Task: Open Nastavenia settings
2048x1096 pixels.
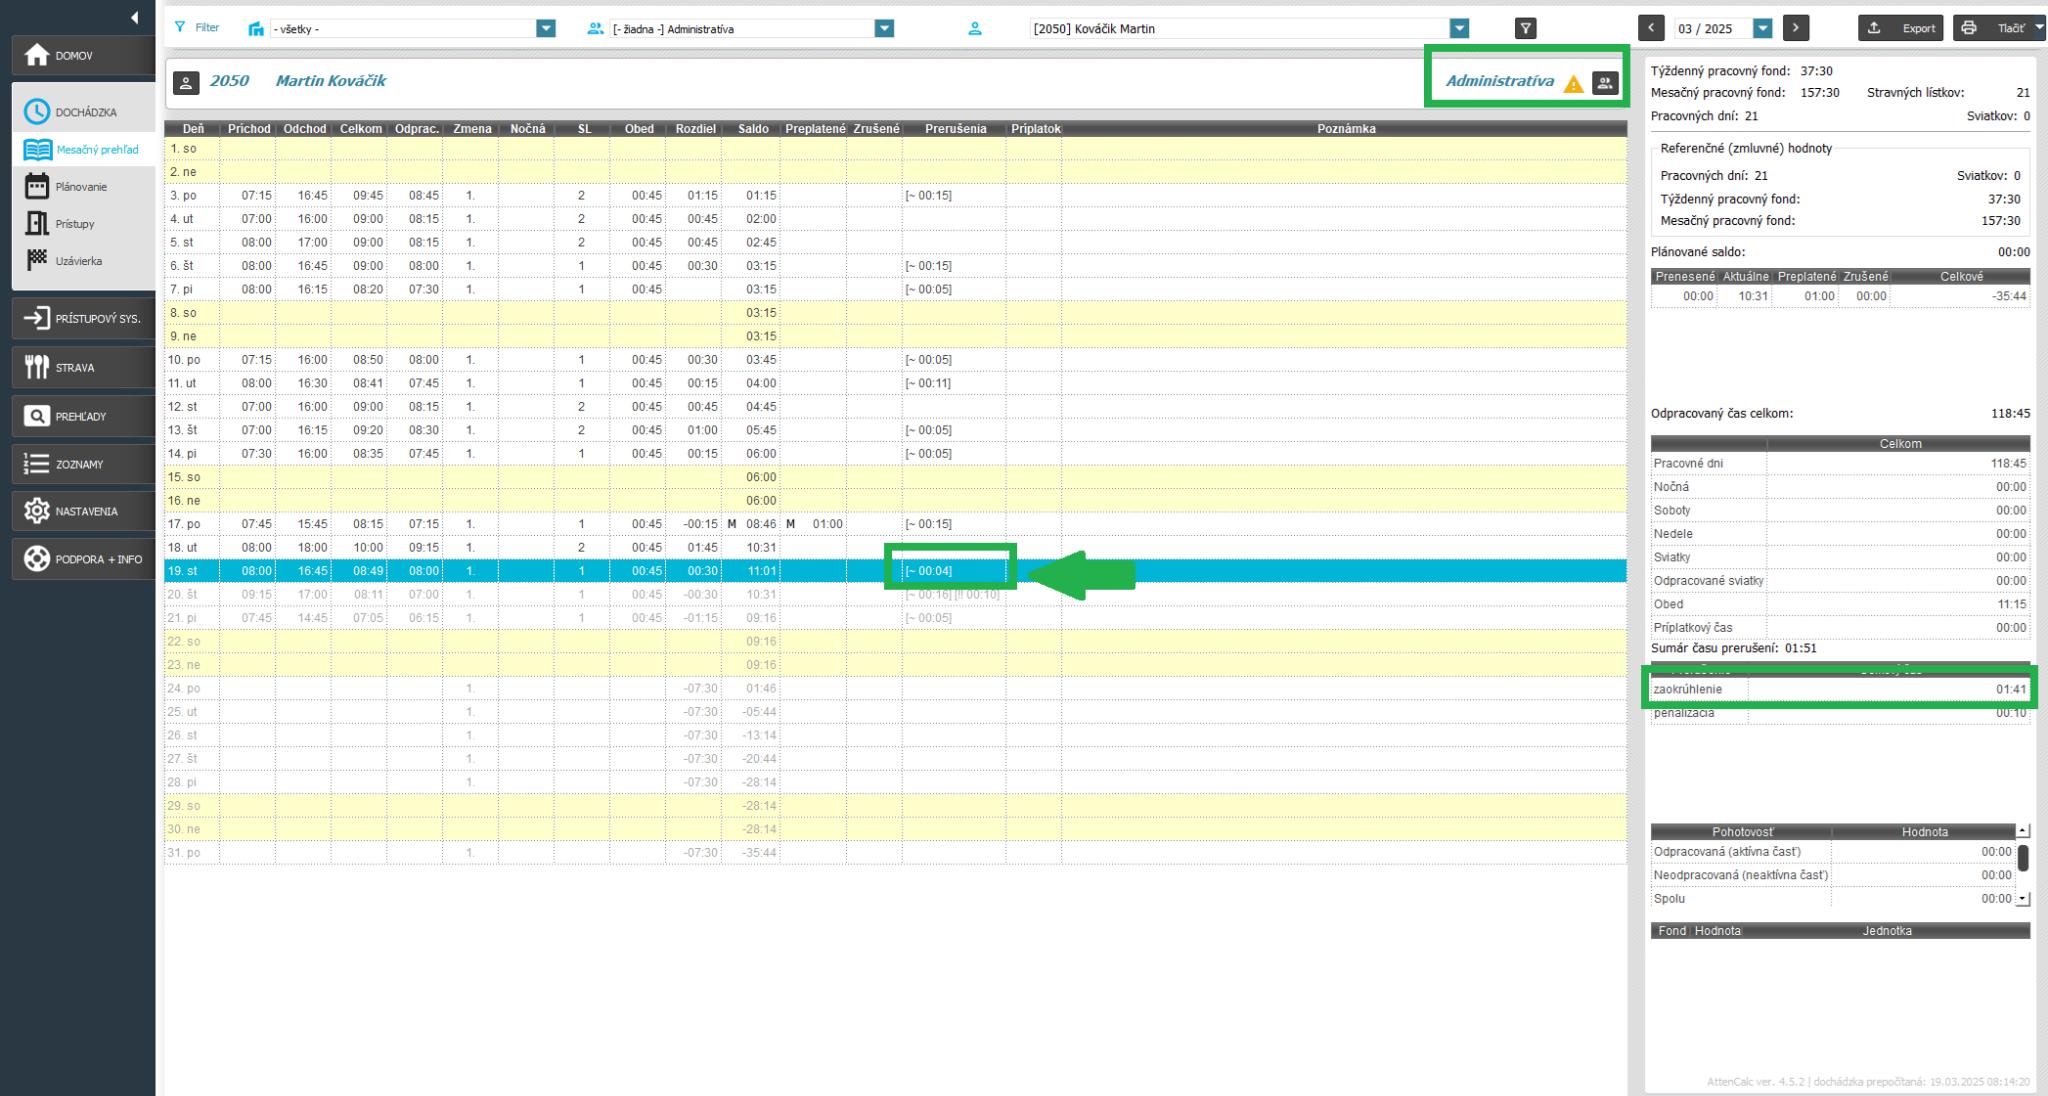Action: [83, 511]
